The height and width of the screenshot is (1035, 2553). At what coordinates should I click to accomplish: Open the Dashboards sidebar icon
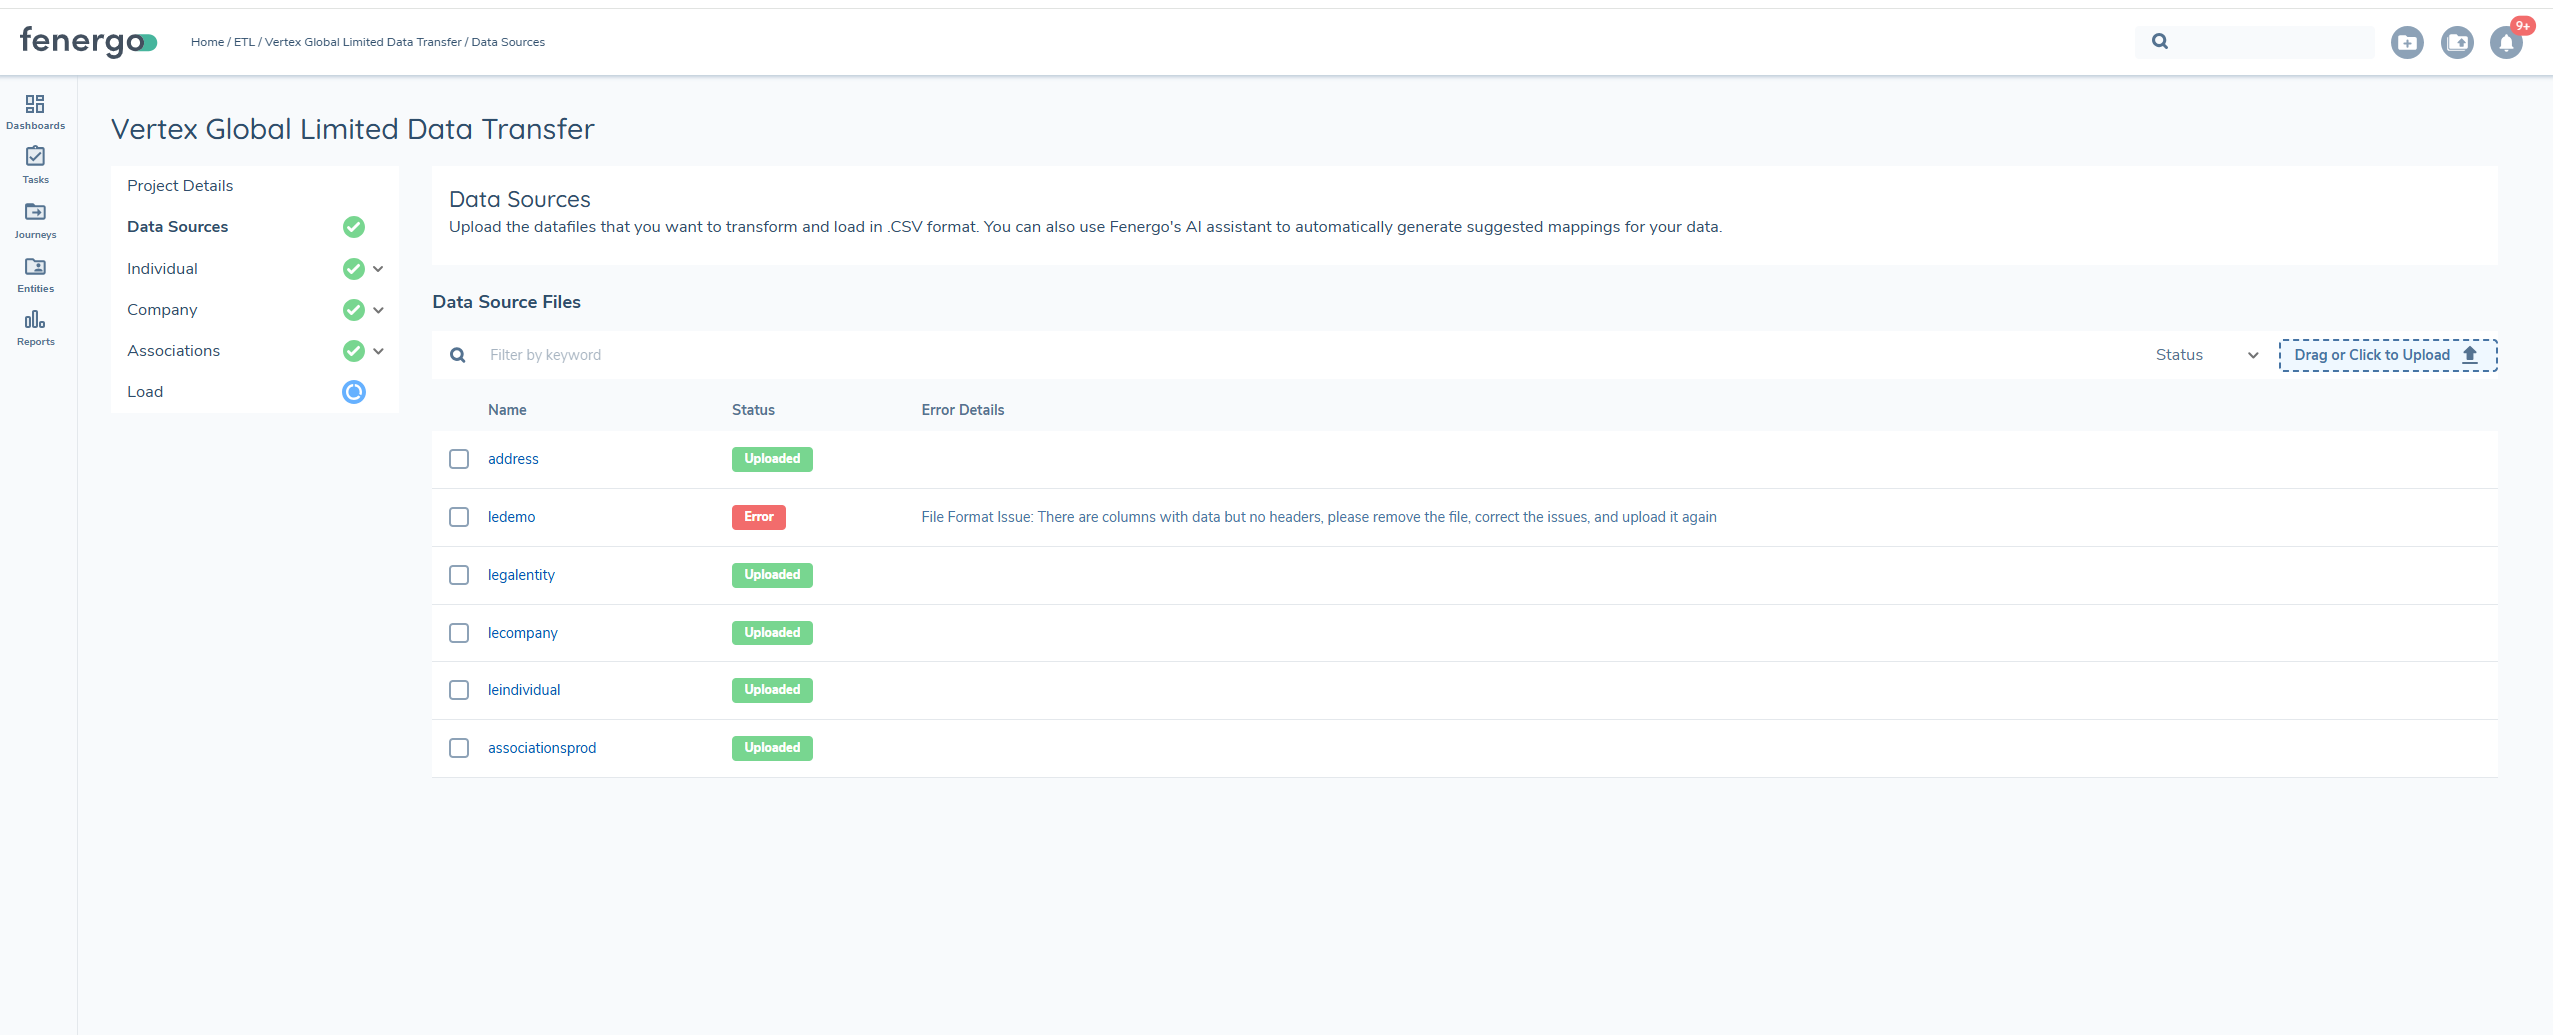coord(35,111)
